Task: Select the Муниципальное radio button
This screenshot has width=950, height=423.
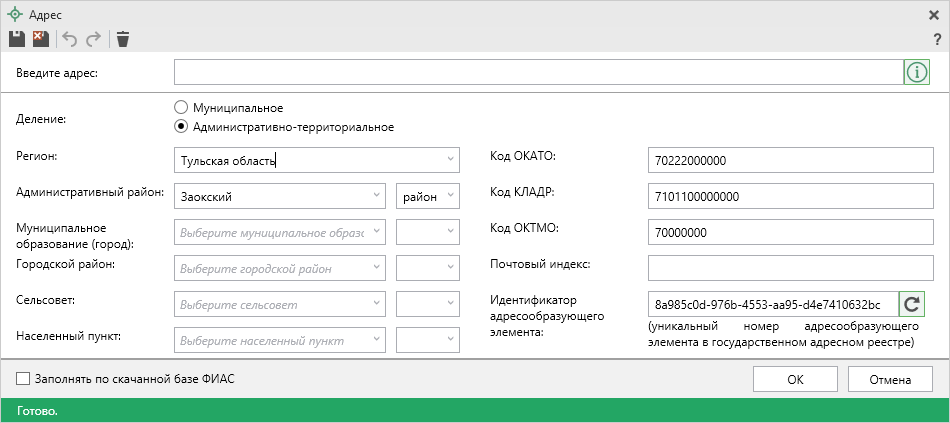Action: click(181, 107)
